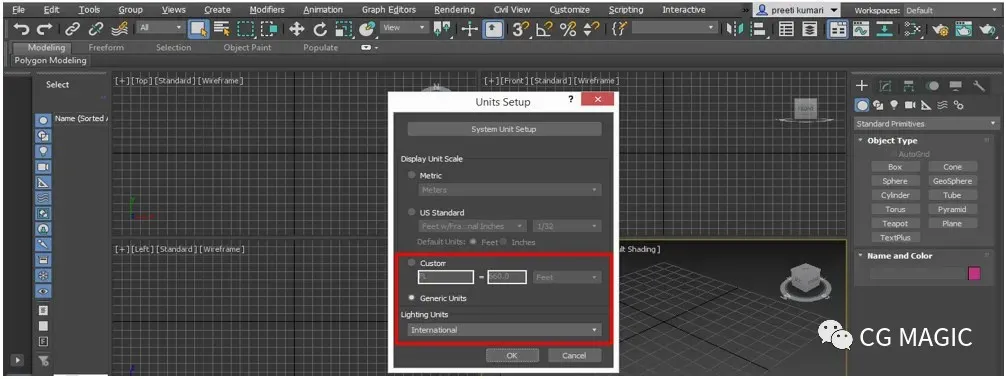1006x379 pixels.
Task: Switch to Hierarchy panel in command panel
Action: click(x=909, y=86)
